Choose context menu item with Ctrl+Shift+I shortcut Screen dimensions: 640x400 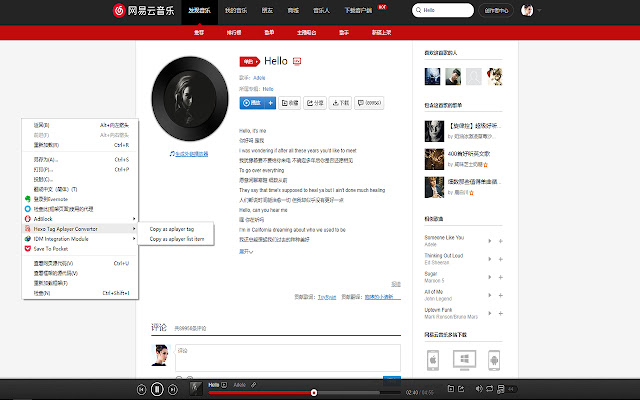(x=80, y=293)
